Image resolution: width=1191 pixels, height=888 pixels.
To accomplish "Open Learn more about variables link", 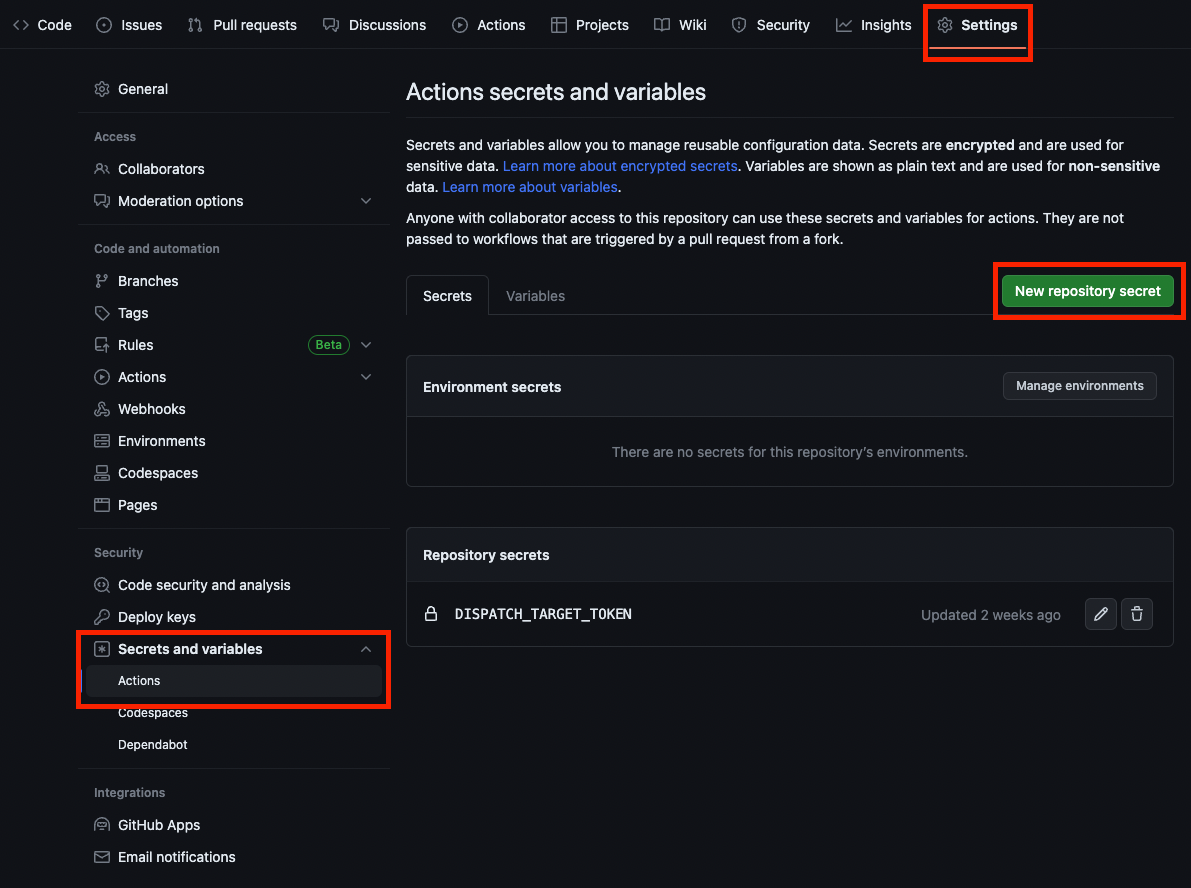I will [x=529, y=187].
